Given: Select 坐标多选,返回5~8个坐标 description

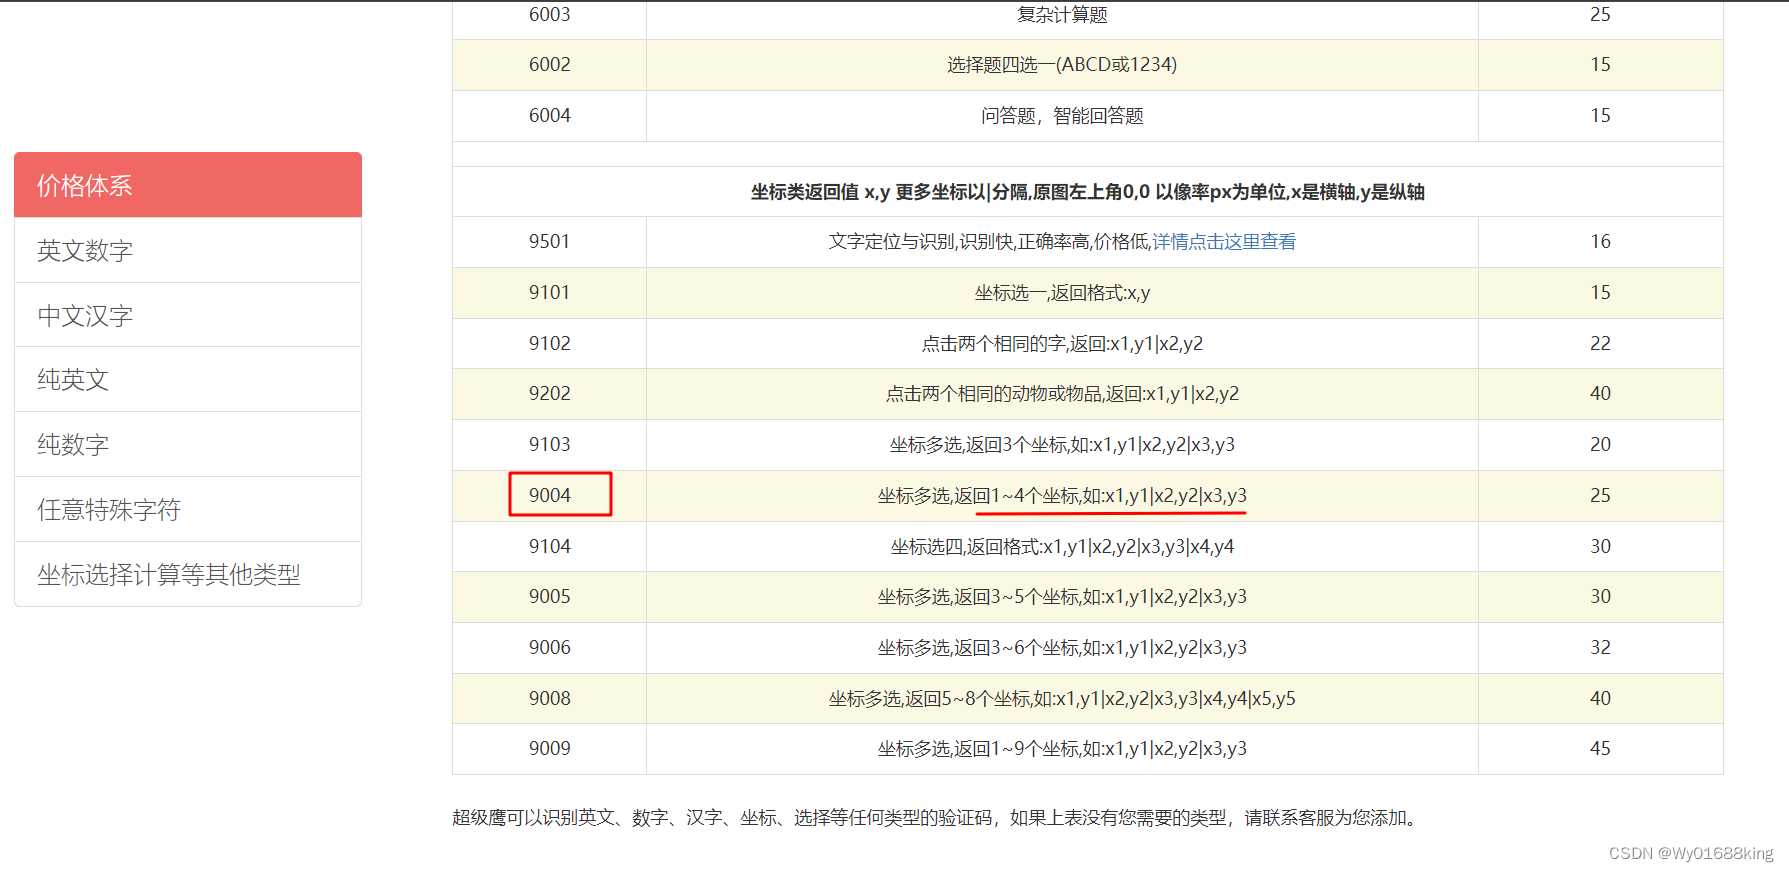Looking at the screenshot, I should 1062,699.
